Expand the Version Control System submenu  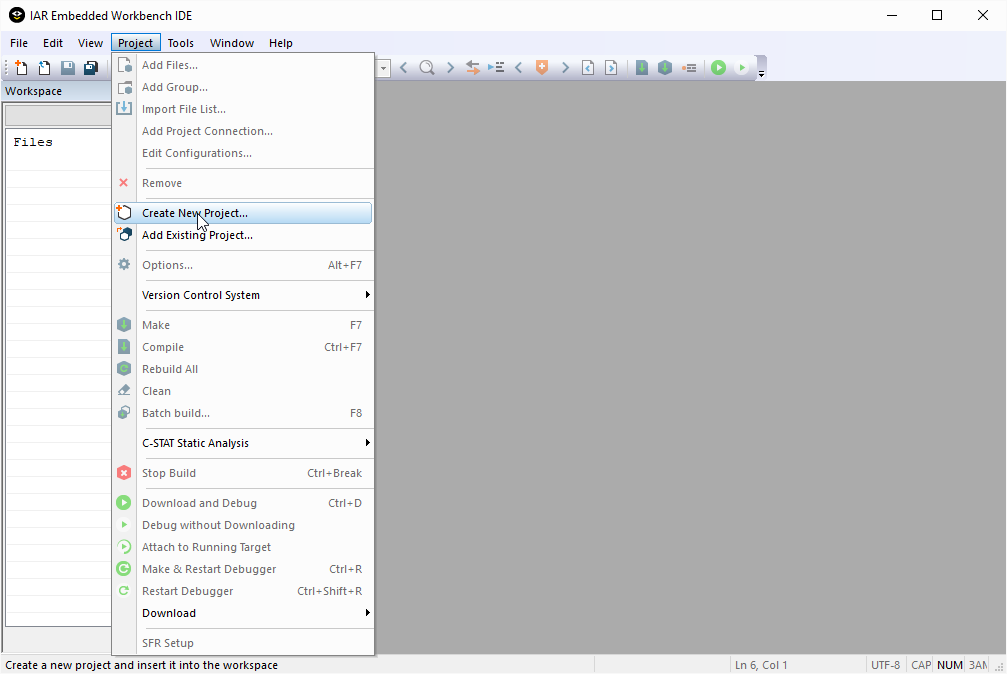click(x=243, y=295)
